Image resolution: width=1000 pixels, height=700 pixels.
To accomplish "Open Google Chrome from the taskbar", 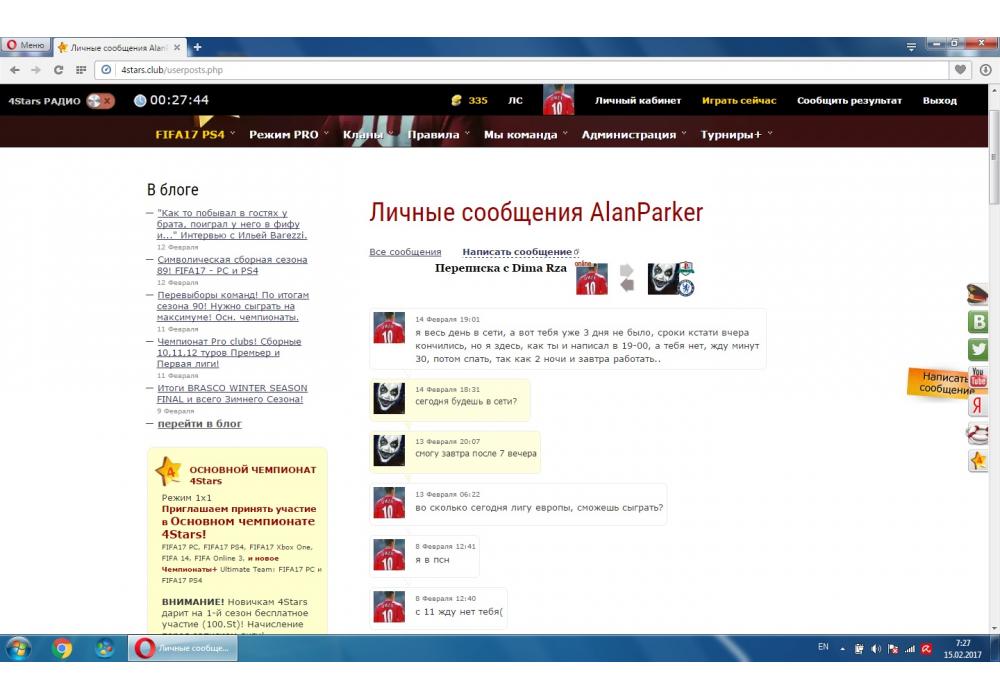I will (62, 648).
